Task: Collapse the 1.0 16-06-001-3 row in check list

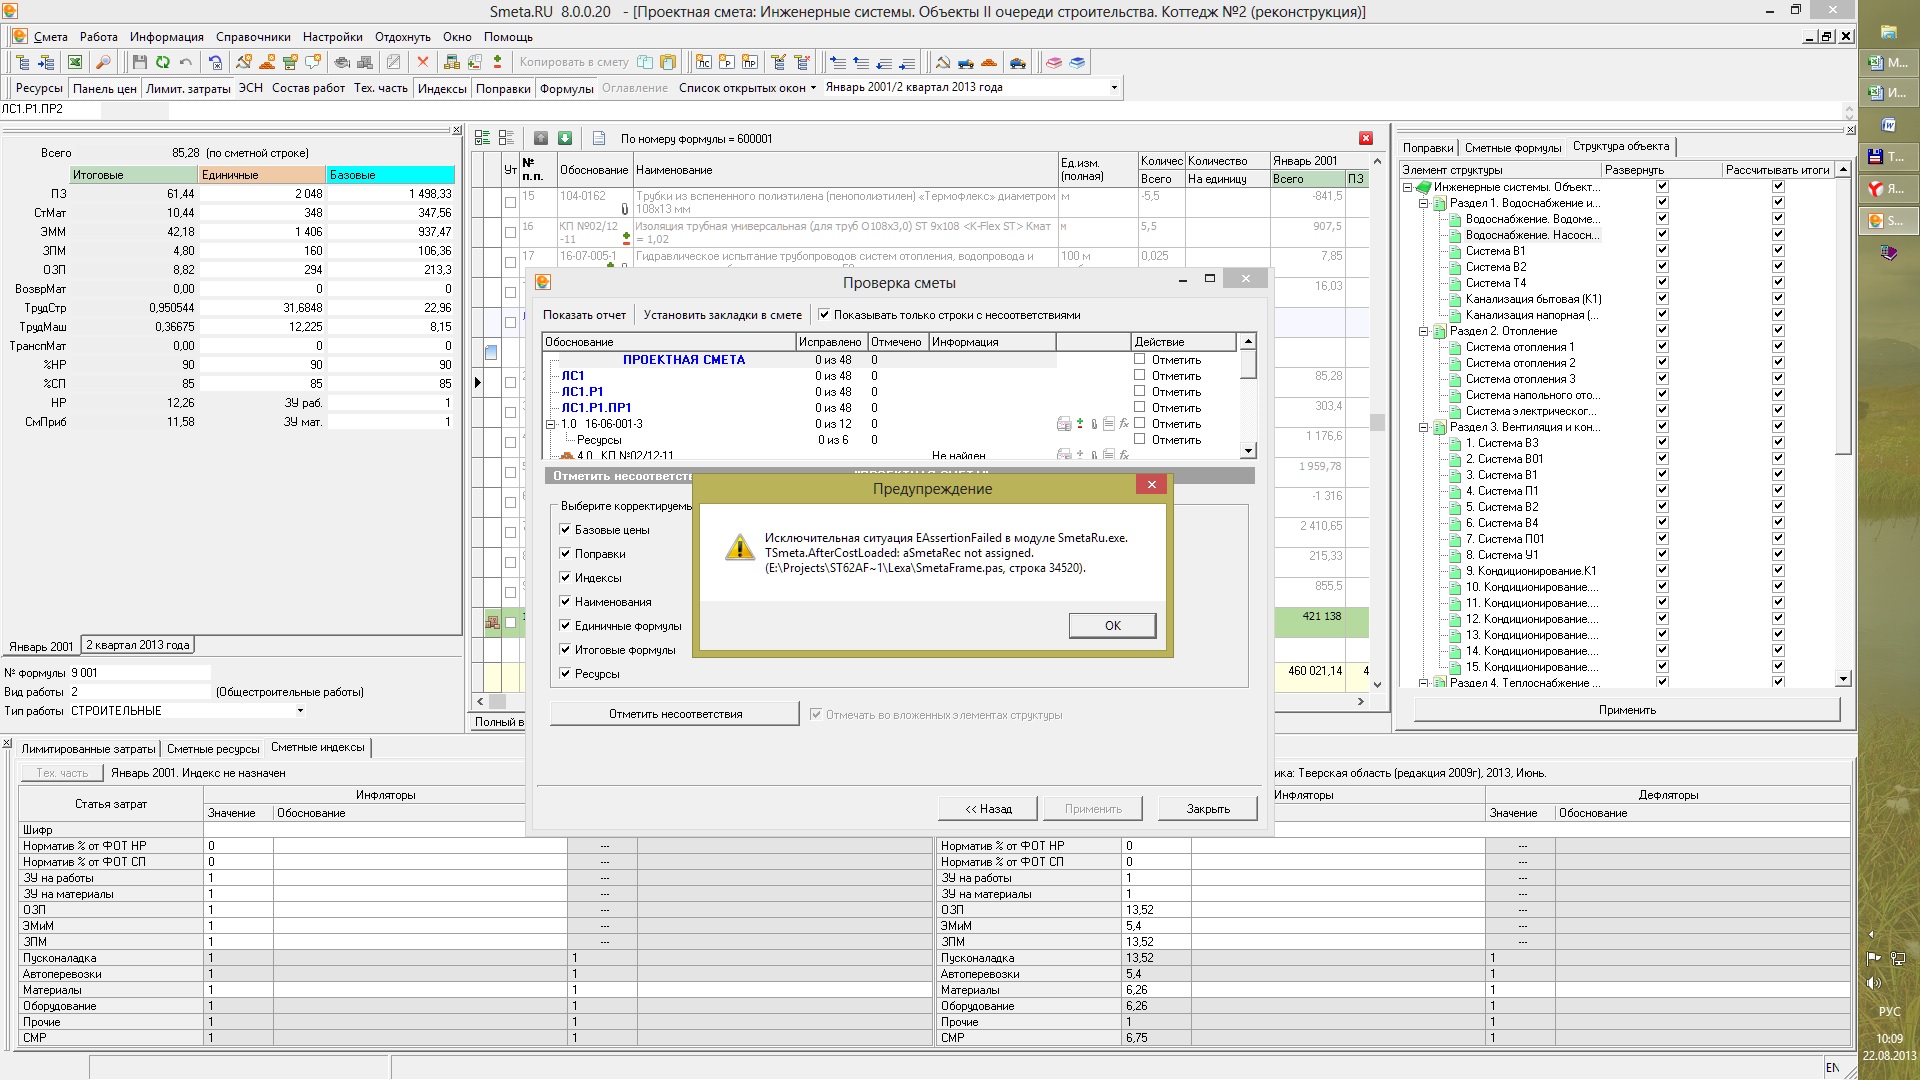Action: 550,424
